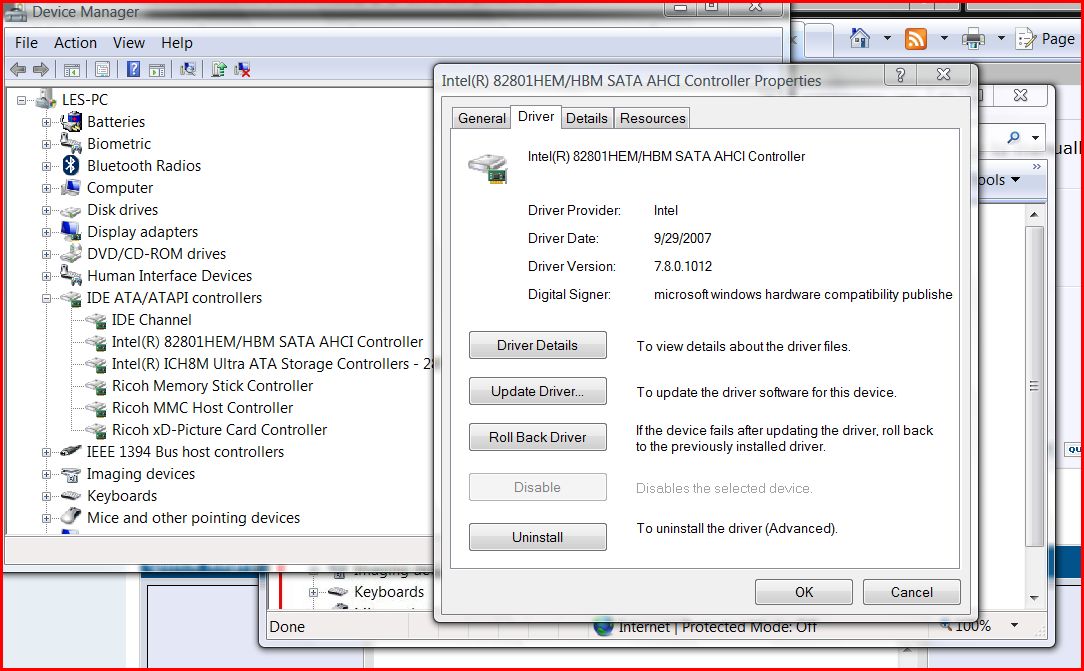Click the IEEE 1394 Bus host controllers icon
This screenshot has width=1084, height=671.
pos(71,452)
